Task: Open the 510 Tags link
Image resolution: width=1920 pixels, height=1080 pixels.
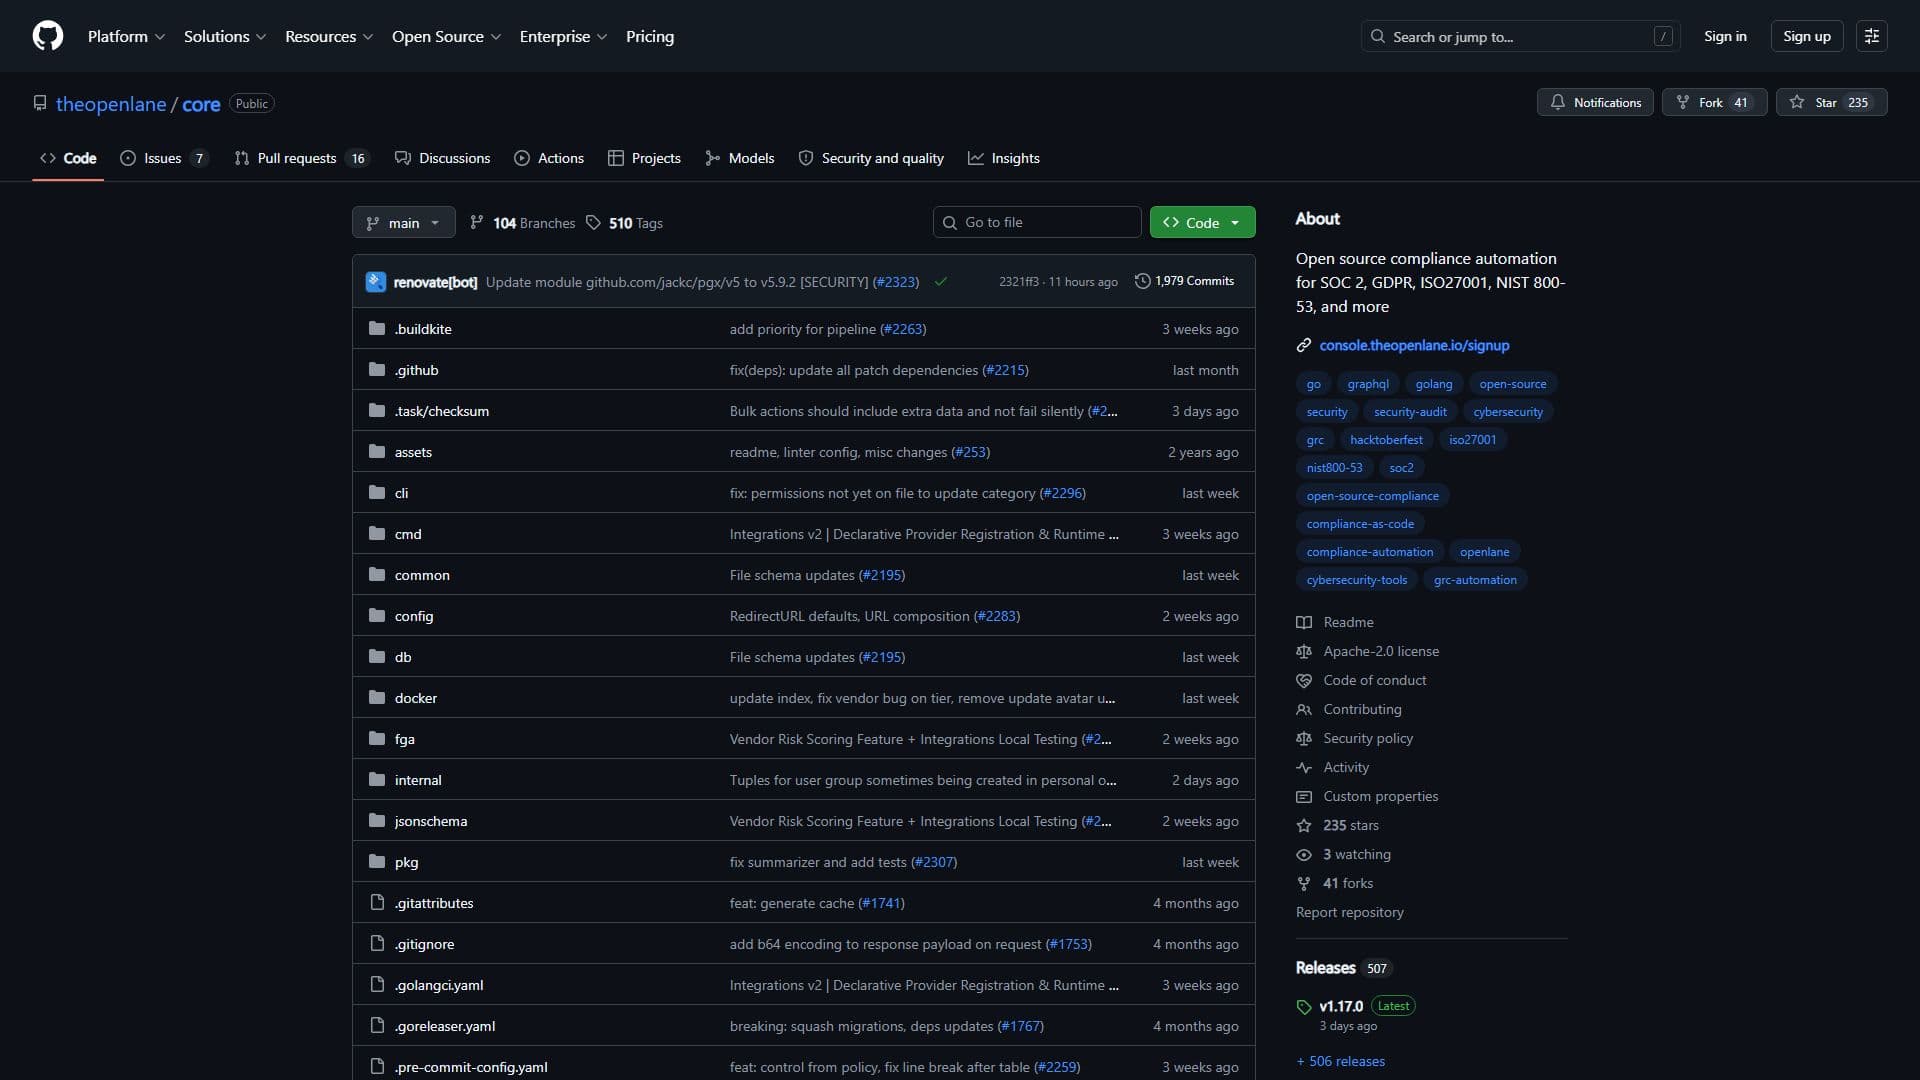Action: pos(624,223)
